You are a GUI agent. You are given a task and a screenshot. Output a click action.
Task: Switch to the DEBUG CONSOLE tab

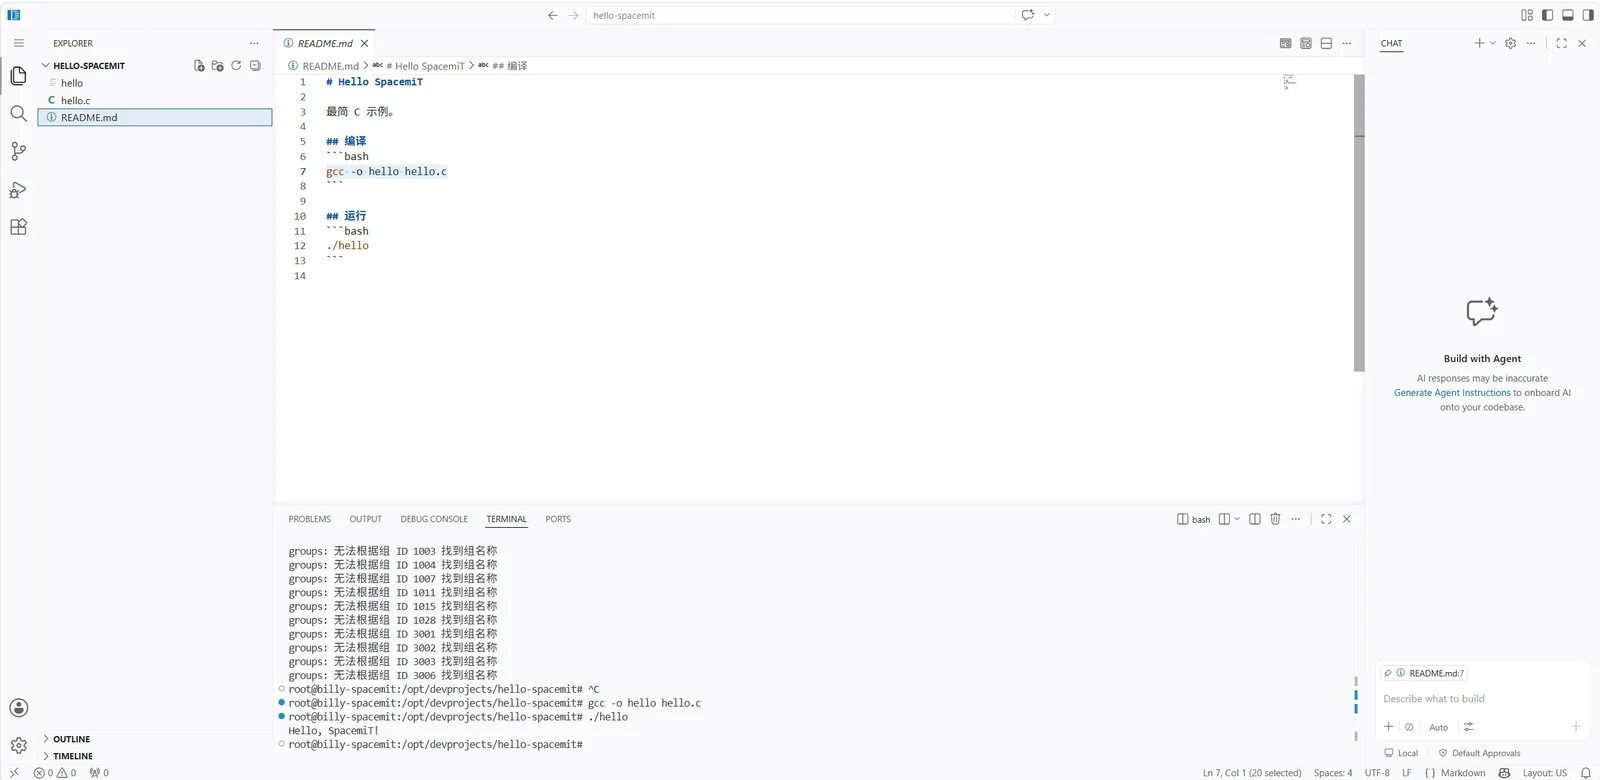coord(434,519)
